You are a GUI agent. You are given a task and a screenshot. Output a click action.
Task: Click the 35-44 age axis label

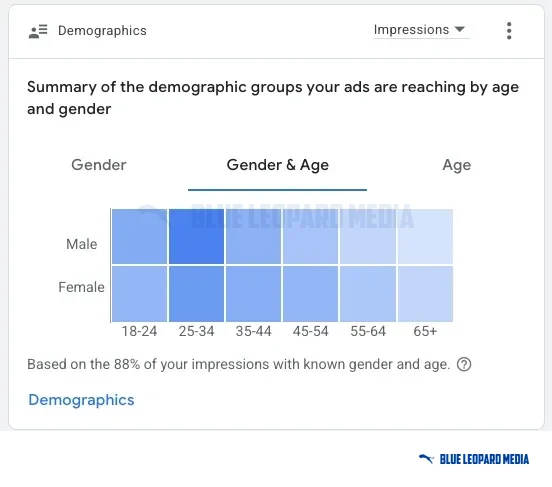coord(253,331)
